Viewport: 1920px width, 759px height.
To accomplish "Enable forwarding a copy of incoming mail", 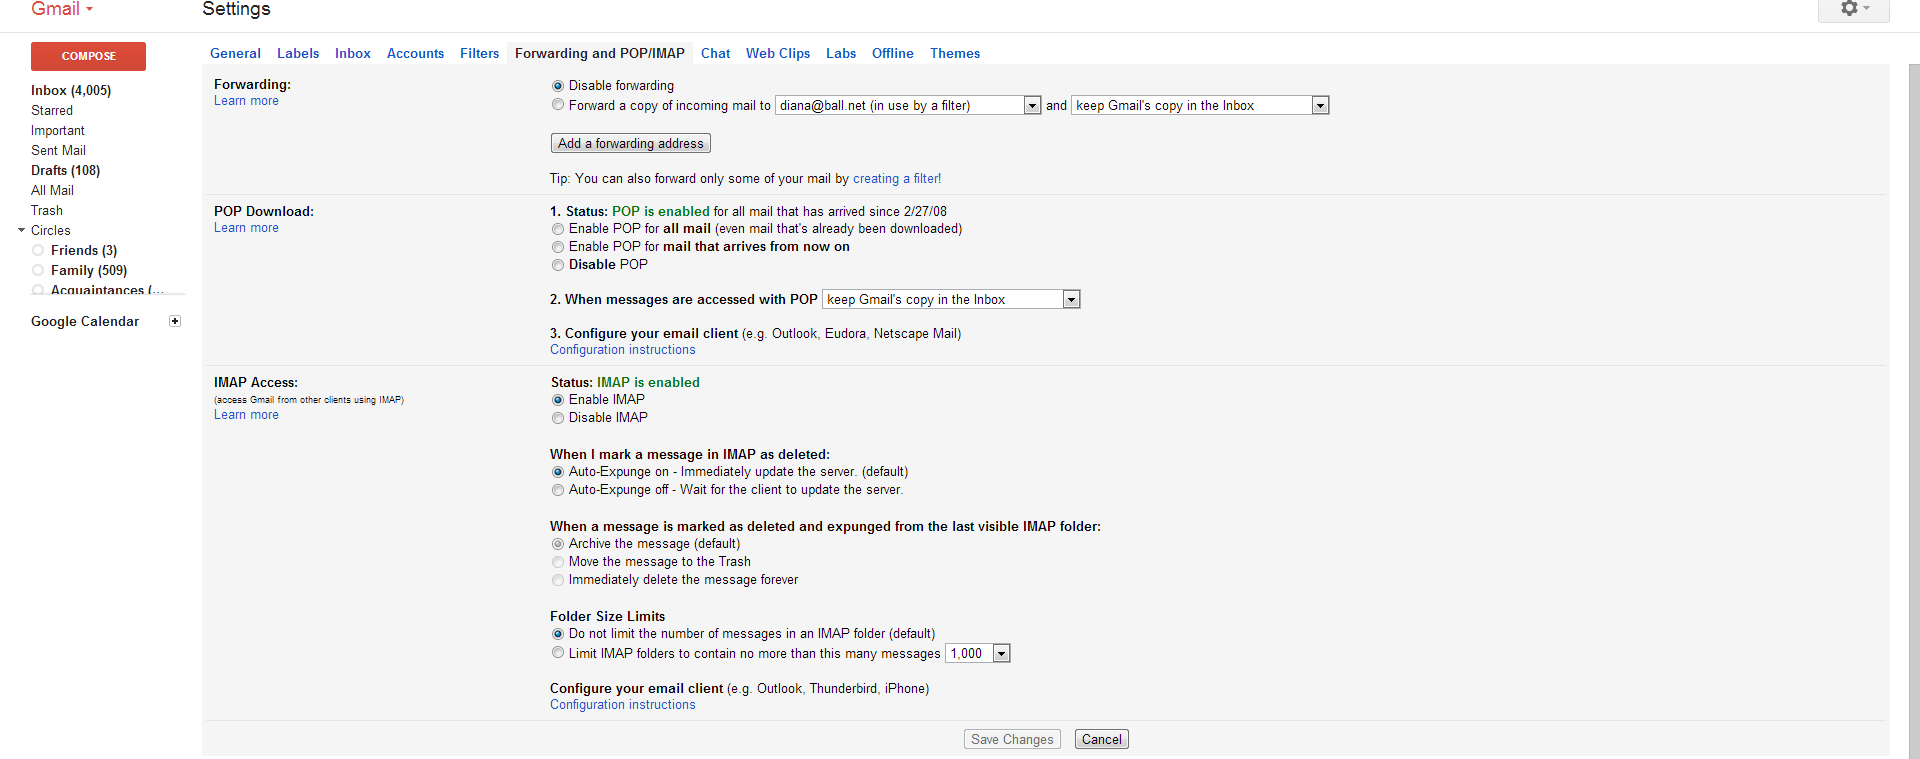I will 558,105.
